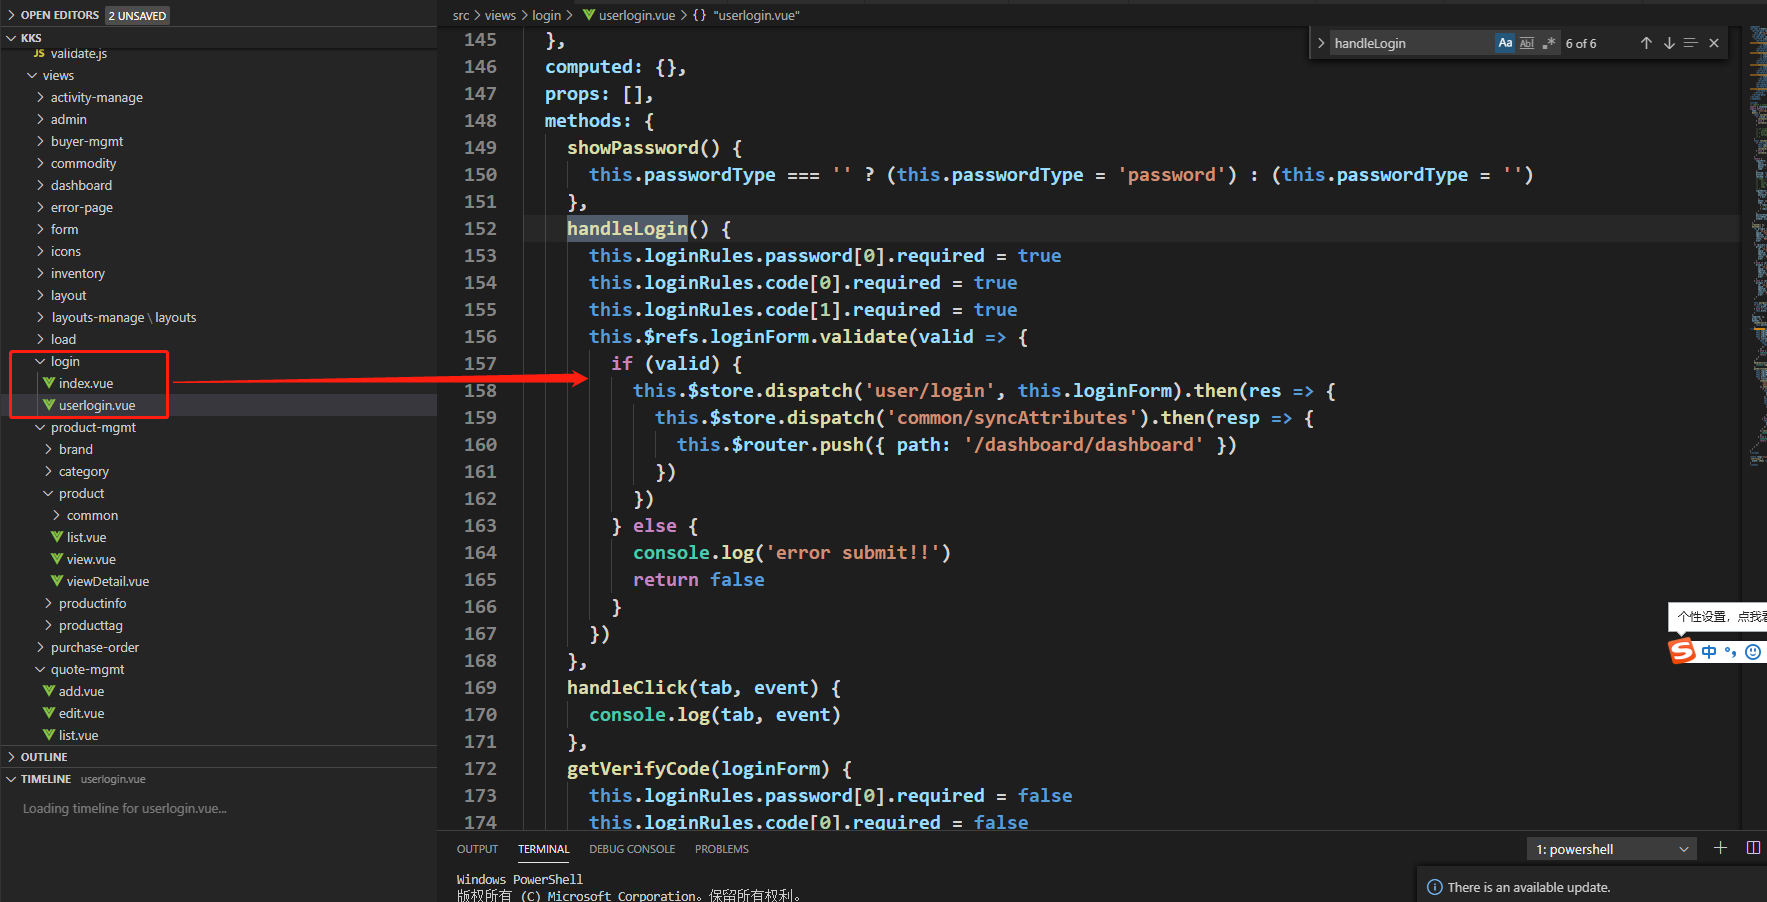Viewport: 1767px width, 902px height.
Task: Open the 1: powershell terminal dropdown
Action: pos(1613,849)
